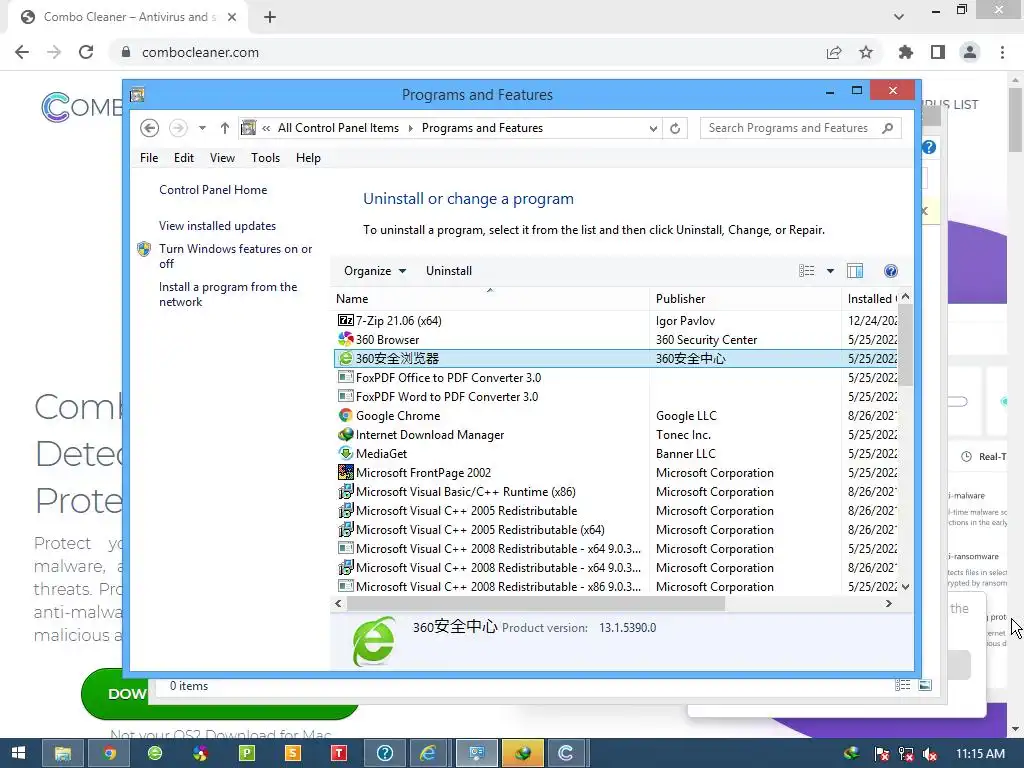
Task: Click the MediaGet download icon
Action: point(345,453)
